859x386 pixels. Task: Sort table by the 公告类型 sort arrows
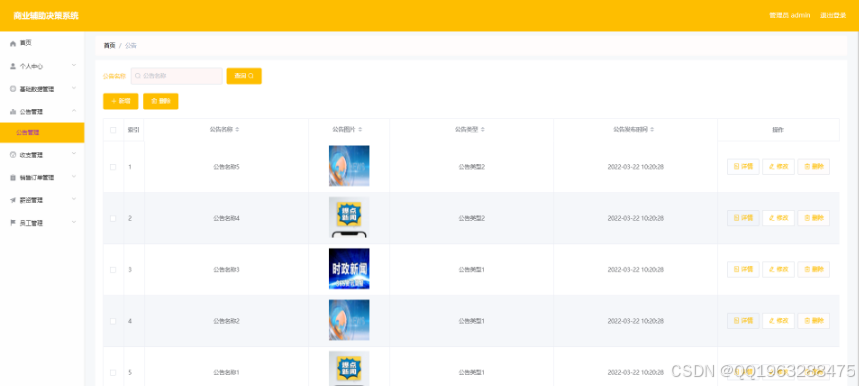click(483, 130)
